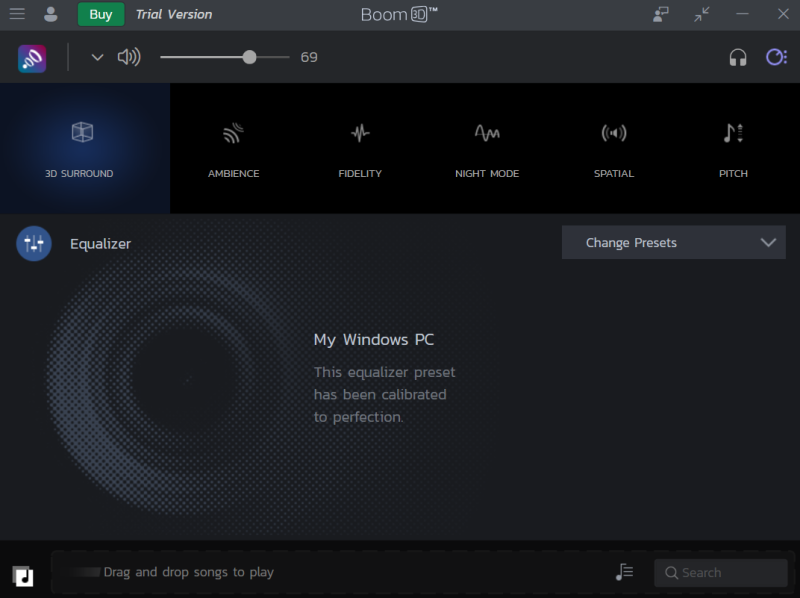Click the Trial Version label
This screenshot has width=800, height=598.
[174, 14]
